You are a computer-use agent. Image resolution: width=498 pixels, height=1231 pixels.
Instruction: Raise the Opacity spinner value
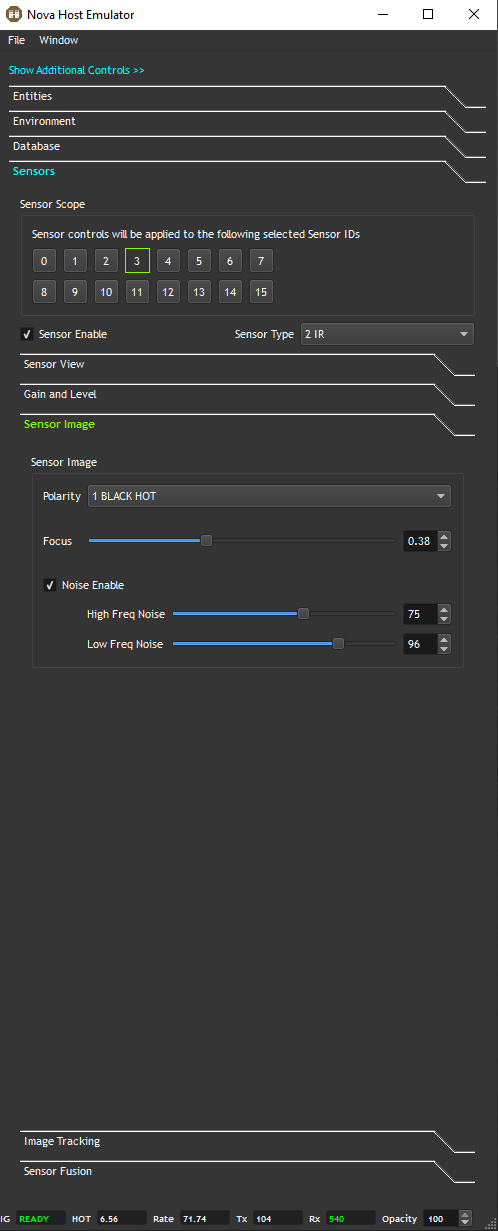click(x=465, y=1214)
